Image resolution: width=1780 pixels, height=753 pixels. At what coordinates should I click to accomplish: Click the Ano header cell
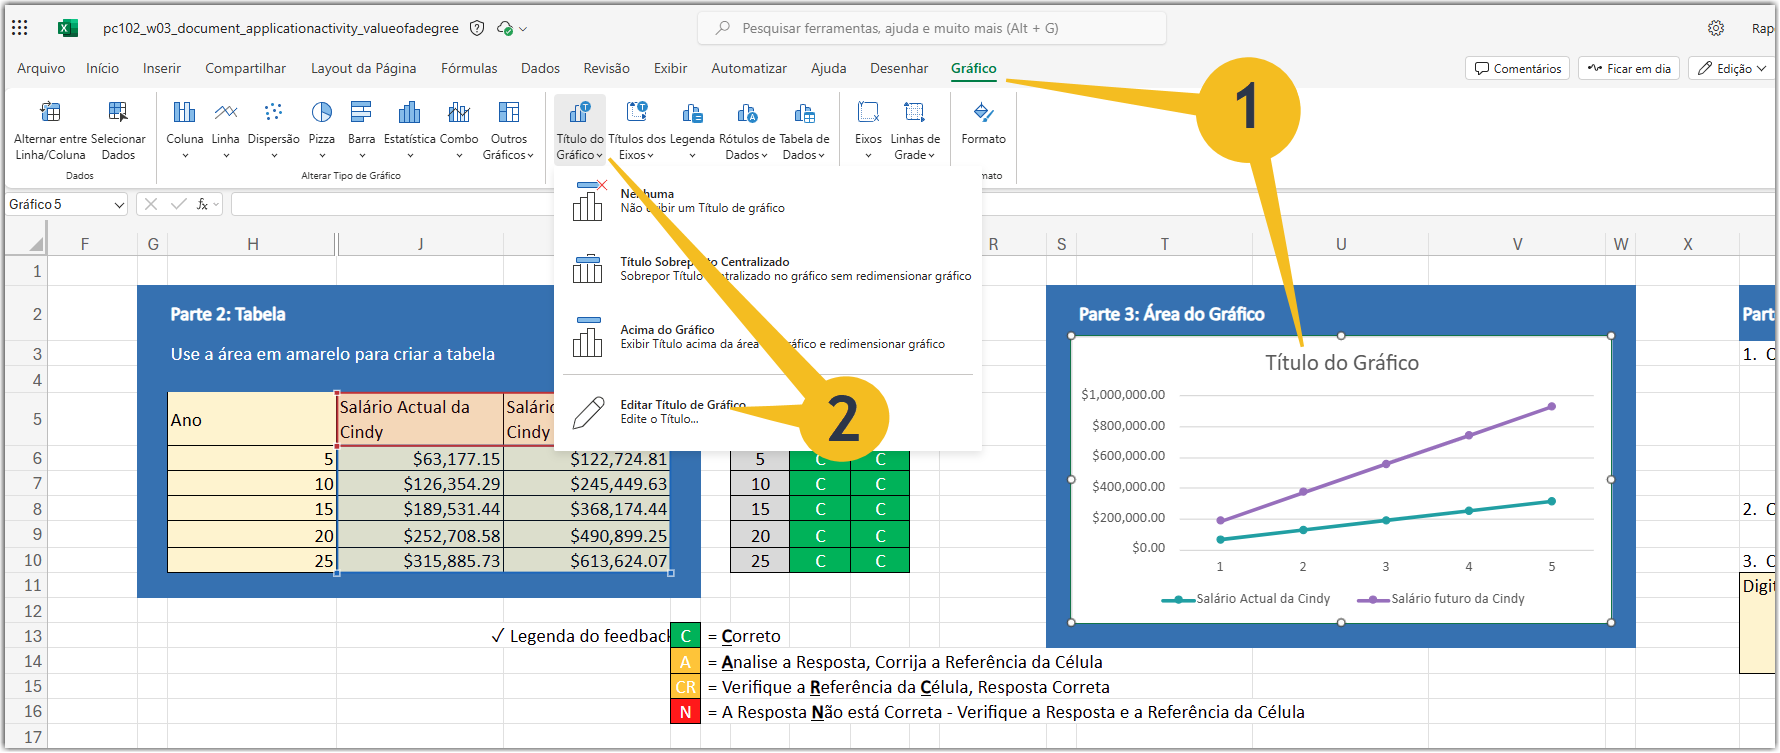click(x=252, y=419)
